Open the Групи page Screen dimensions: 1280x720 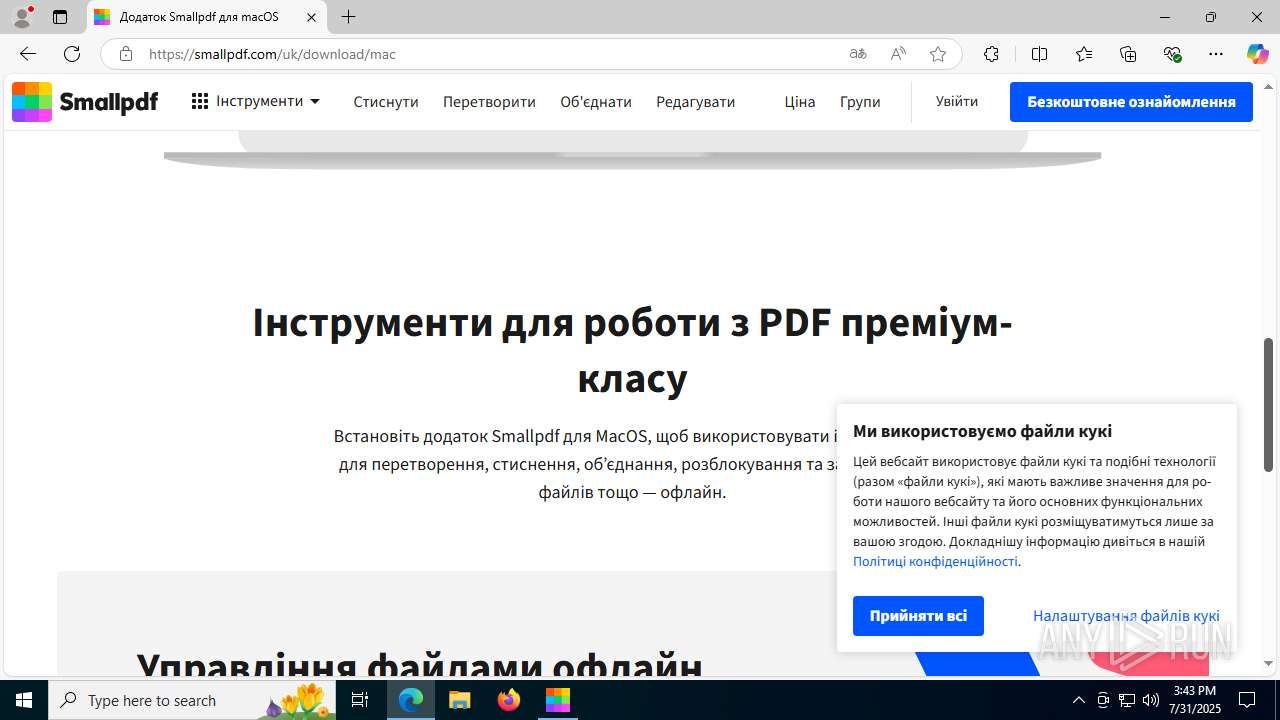(860, 102)
